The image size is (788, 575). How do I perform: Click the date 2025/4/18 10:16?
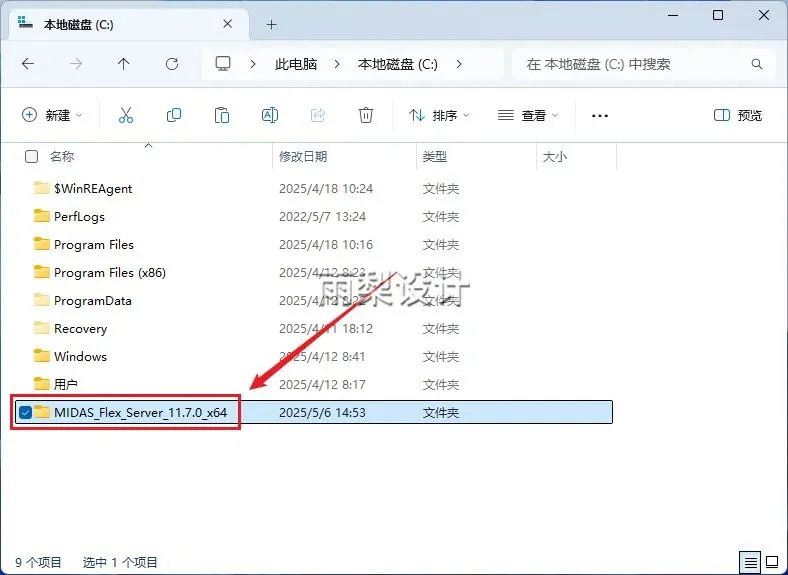tap(326, 245)
